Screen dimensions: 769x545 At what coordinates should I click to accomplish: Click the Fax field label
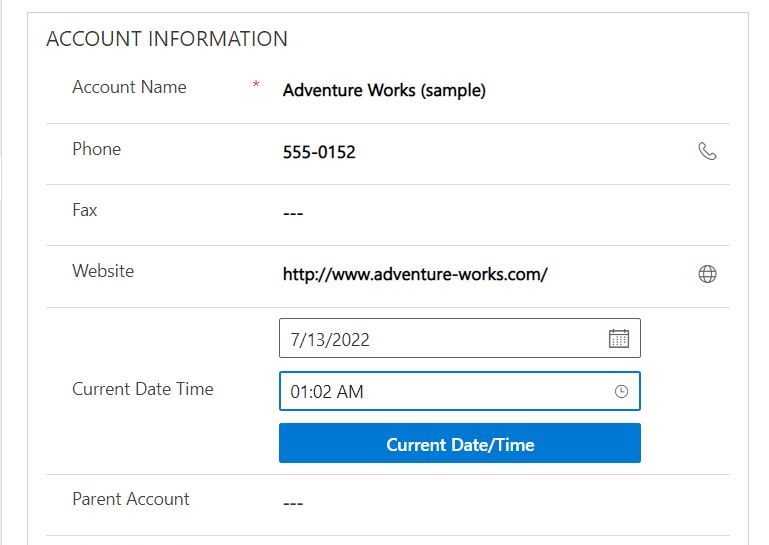point(85,210)
